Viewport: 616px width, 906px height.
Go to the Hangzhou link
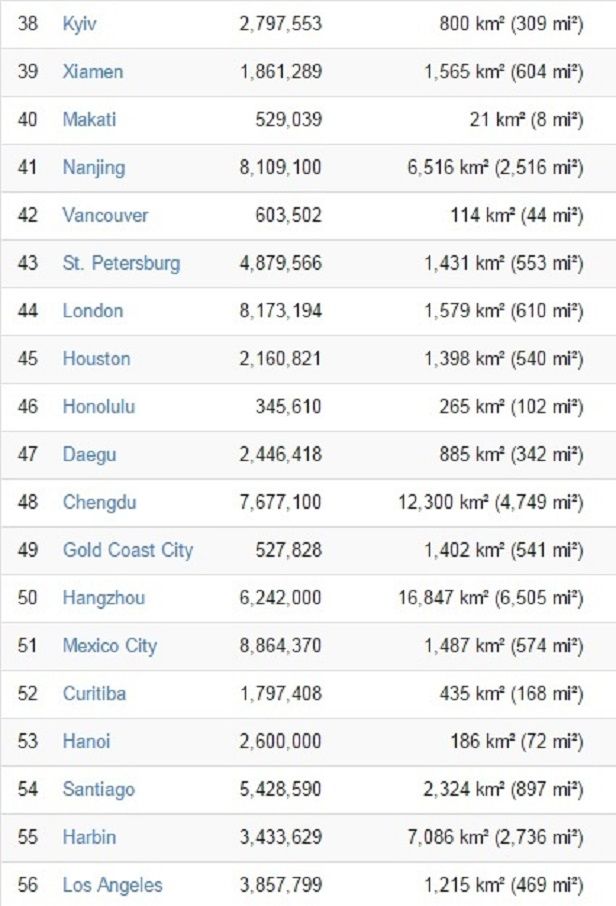point(103,598)
